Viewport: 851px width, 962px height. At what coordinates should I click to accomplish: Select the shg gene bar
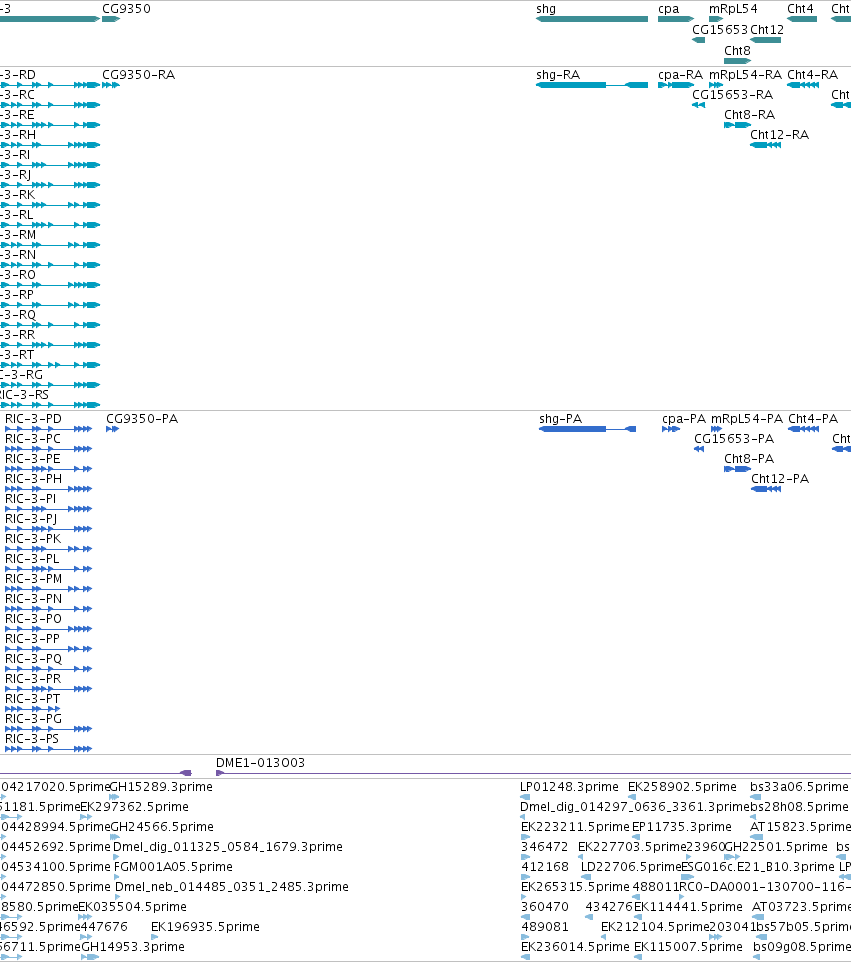[x=592, y=19]
